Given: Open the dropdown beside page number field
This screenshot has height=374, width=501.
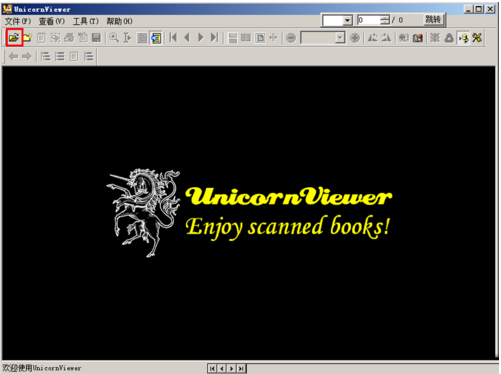Looking at the screenshot, I should 347,20.
